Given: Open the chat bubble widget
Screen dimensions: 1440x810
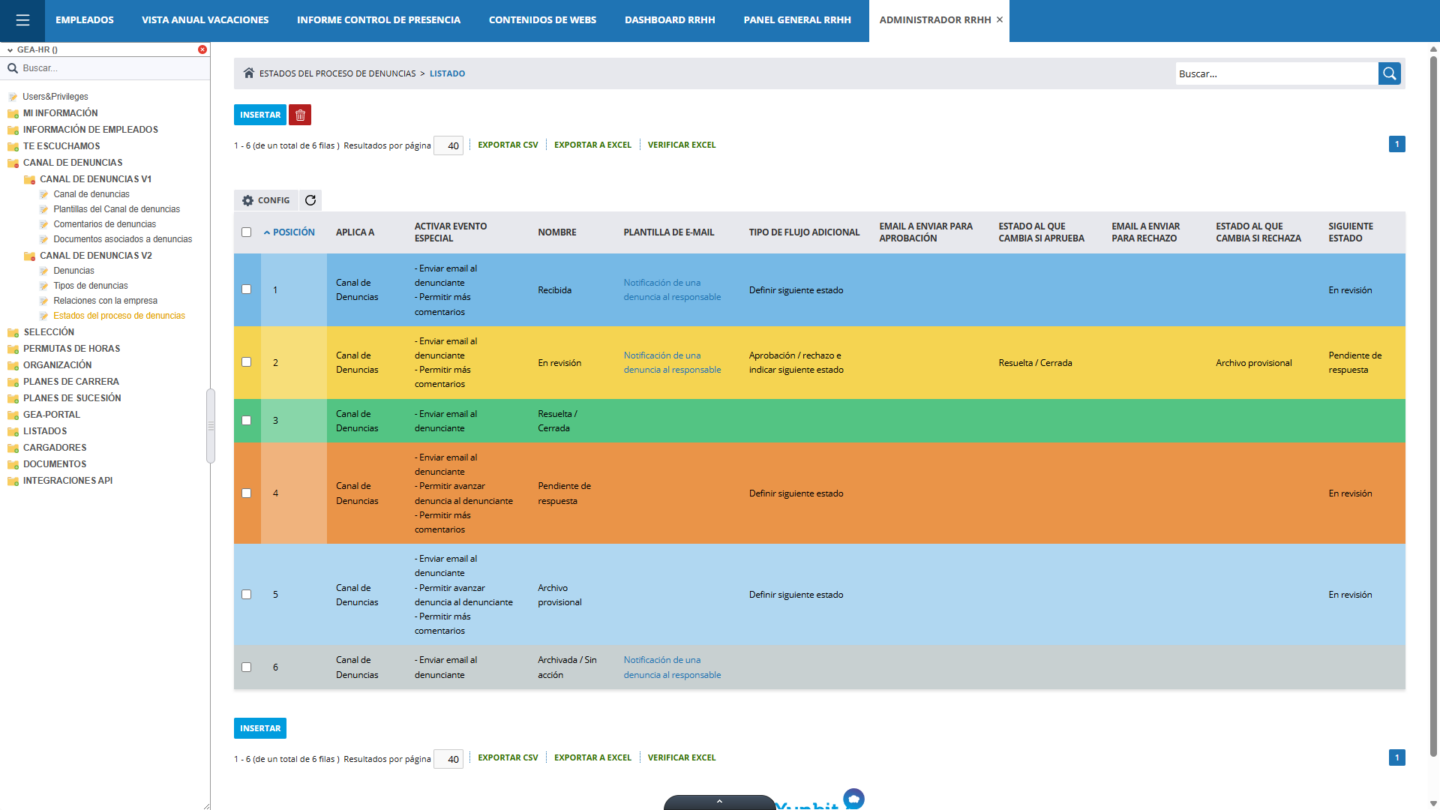Looking at the screenshot, I should (x=853, y=798).
